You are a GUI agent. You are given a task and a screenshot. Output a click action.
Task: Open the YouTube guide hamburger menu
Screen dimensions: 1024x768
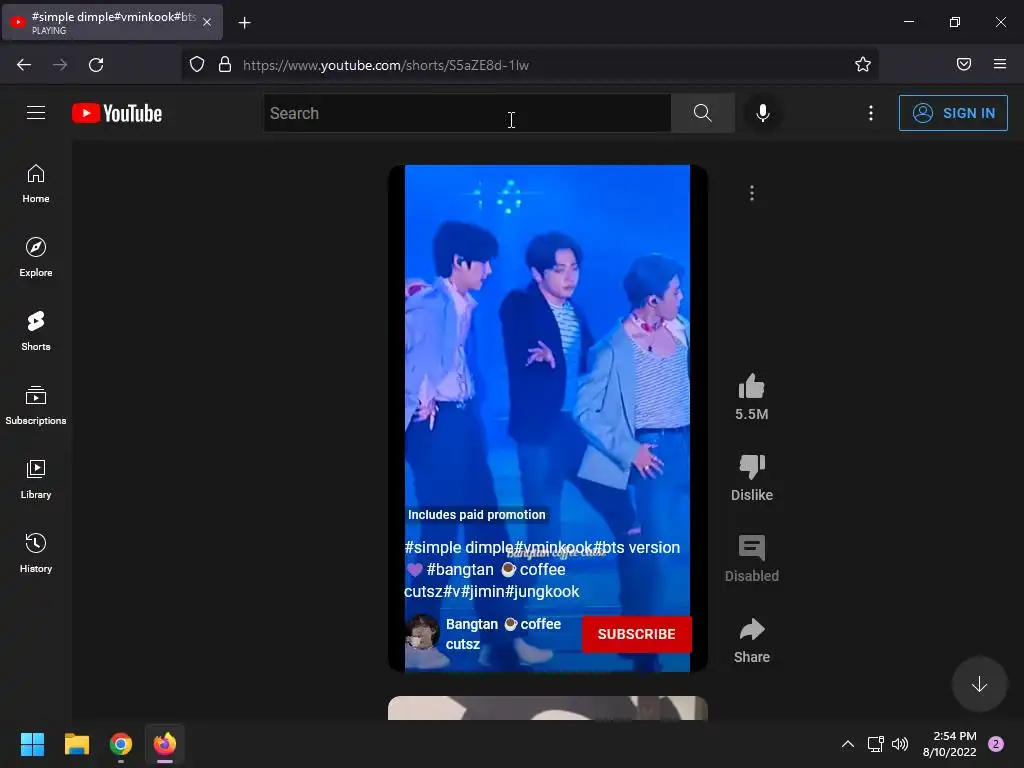tap(36, 113)
